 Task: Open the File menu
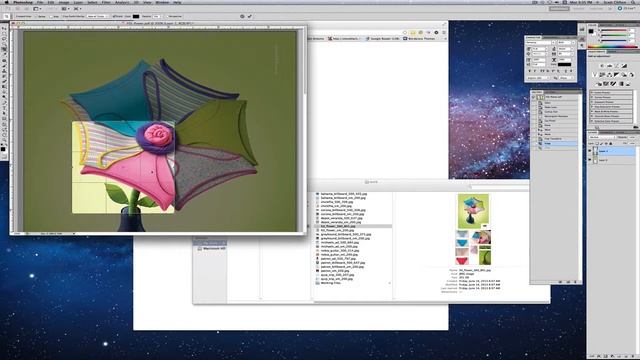[40, 2]
